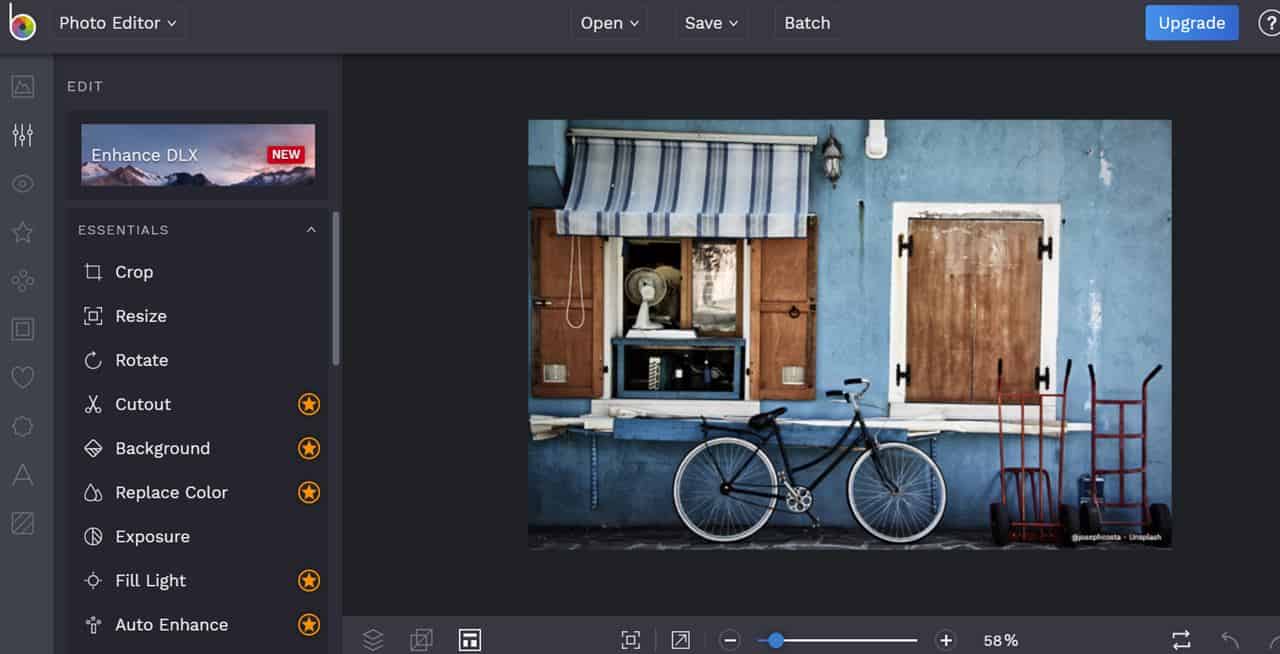
Task: Select the Edit sliders sidebar icon
Action: (23, 135)
